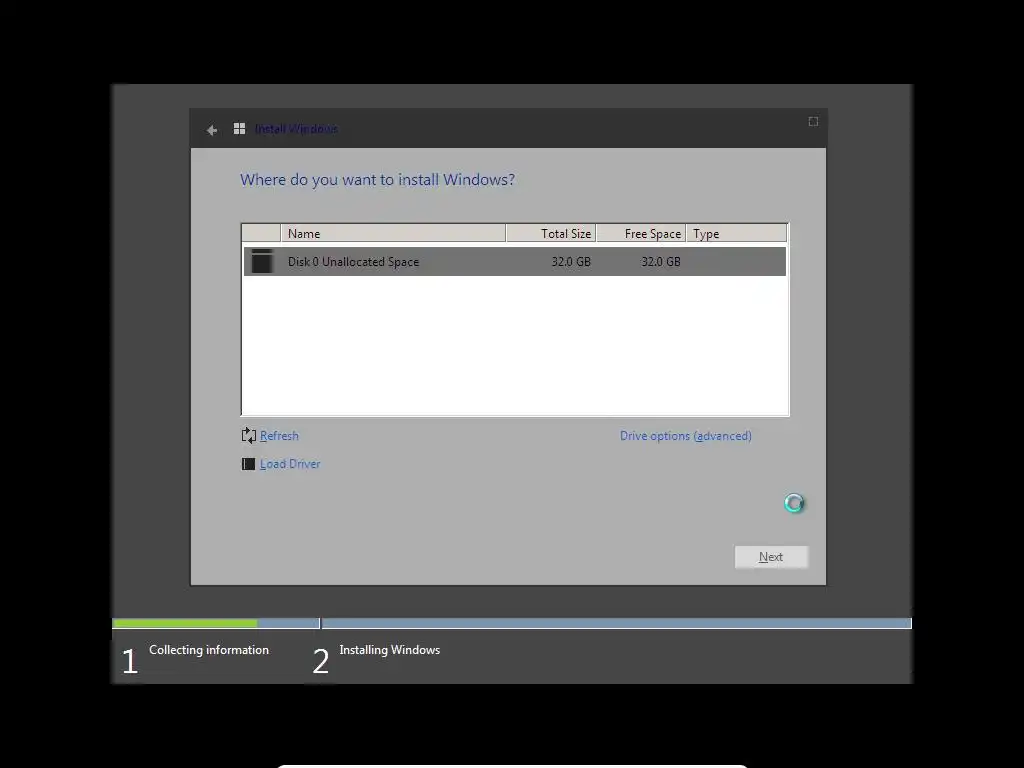Click the Installing Windows step label
1024x768 pixels.
click(x=390, y=650)
